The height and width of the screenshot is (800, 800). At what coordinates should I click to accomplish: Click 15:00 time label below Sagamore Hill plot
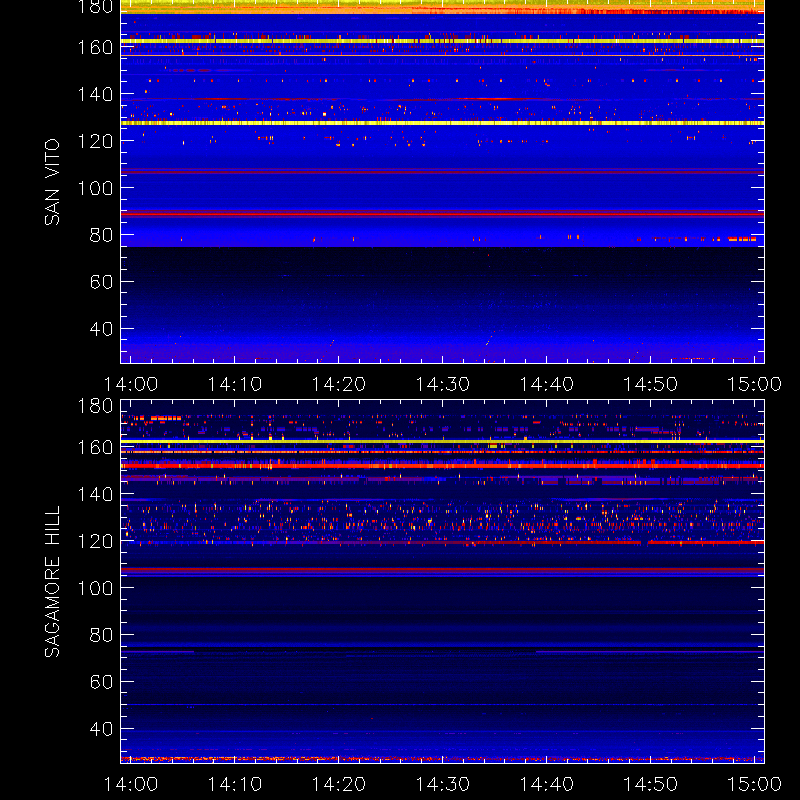(x=754, y=784)
